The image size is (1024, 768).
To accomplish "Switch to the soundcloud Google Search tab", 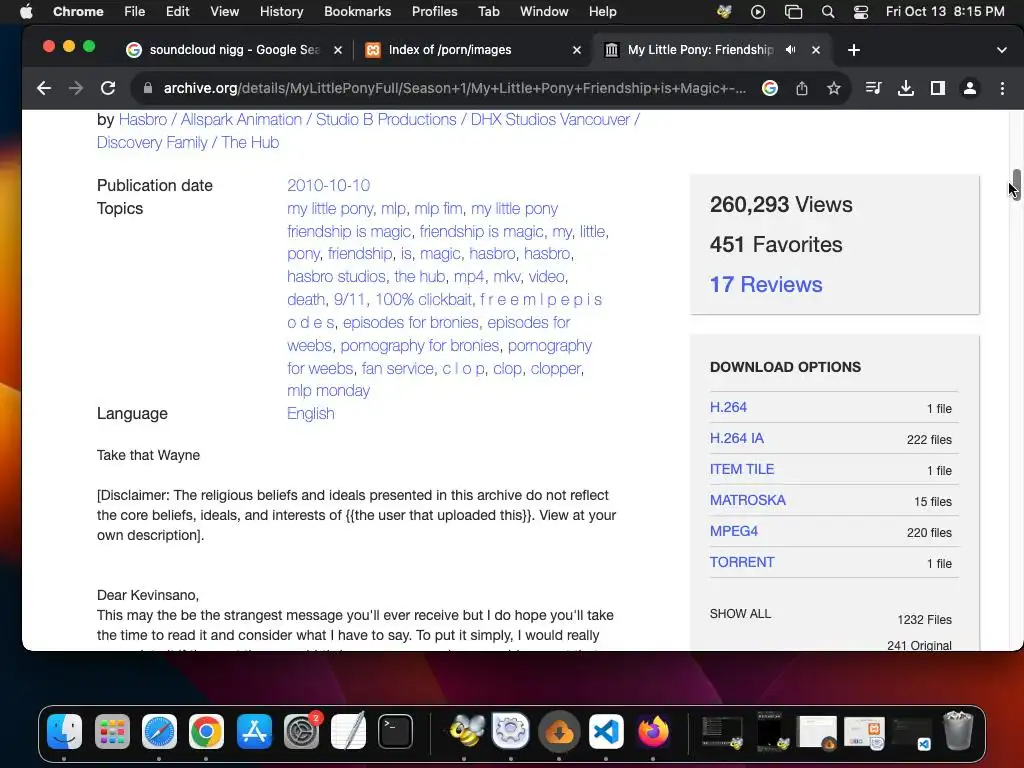I will tap(233, 50).
